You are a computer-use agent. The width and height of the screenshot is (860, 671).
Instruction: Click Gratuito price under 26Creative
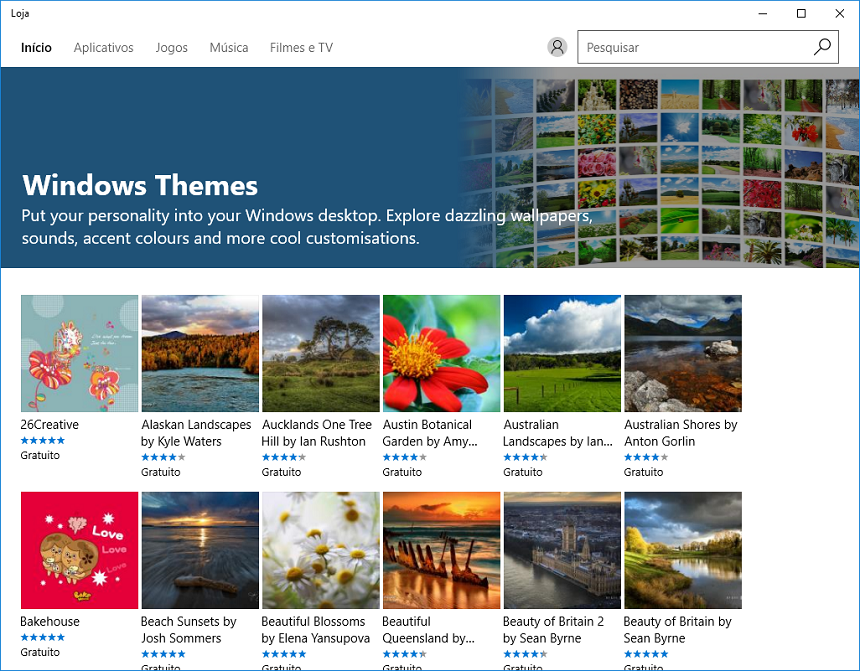click(40, 455)
